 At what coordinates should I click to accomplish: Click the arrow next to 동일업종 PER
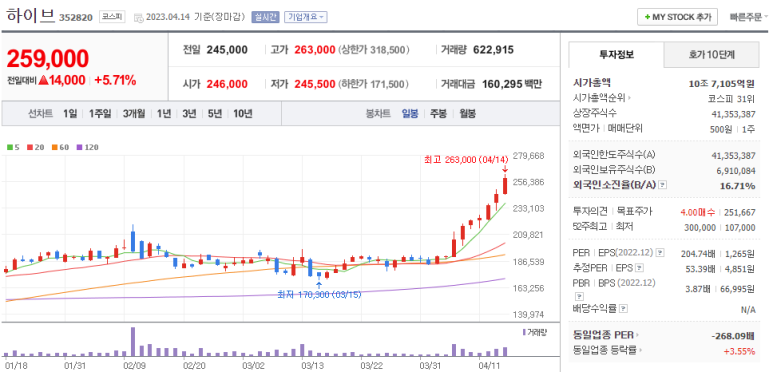point(637,336)
